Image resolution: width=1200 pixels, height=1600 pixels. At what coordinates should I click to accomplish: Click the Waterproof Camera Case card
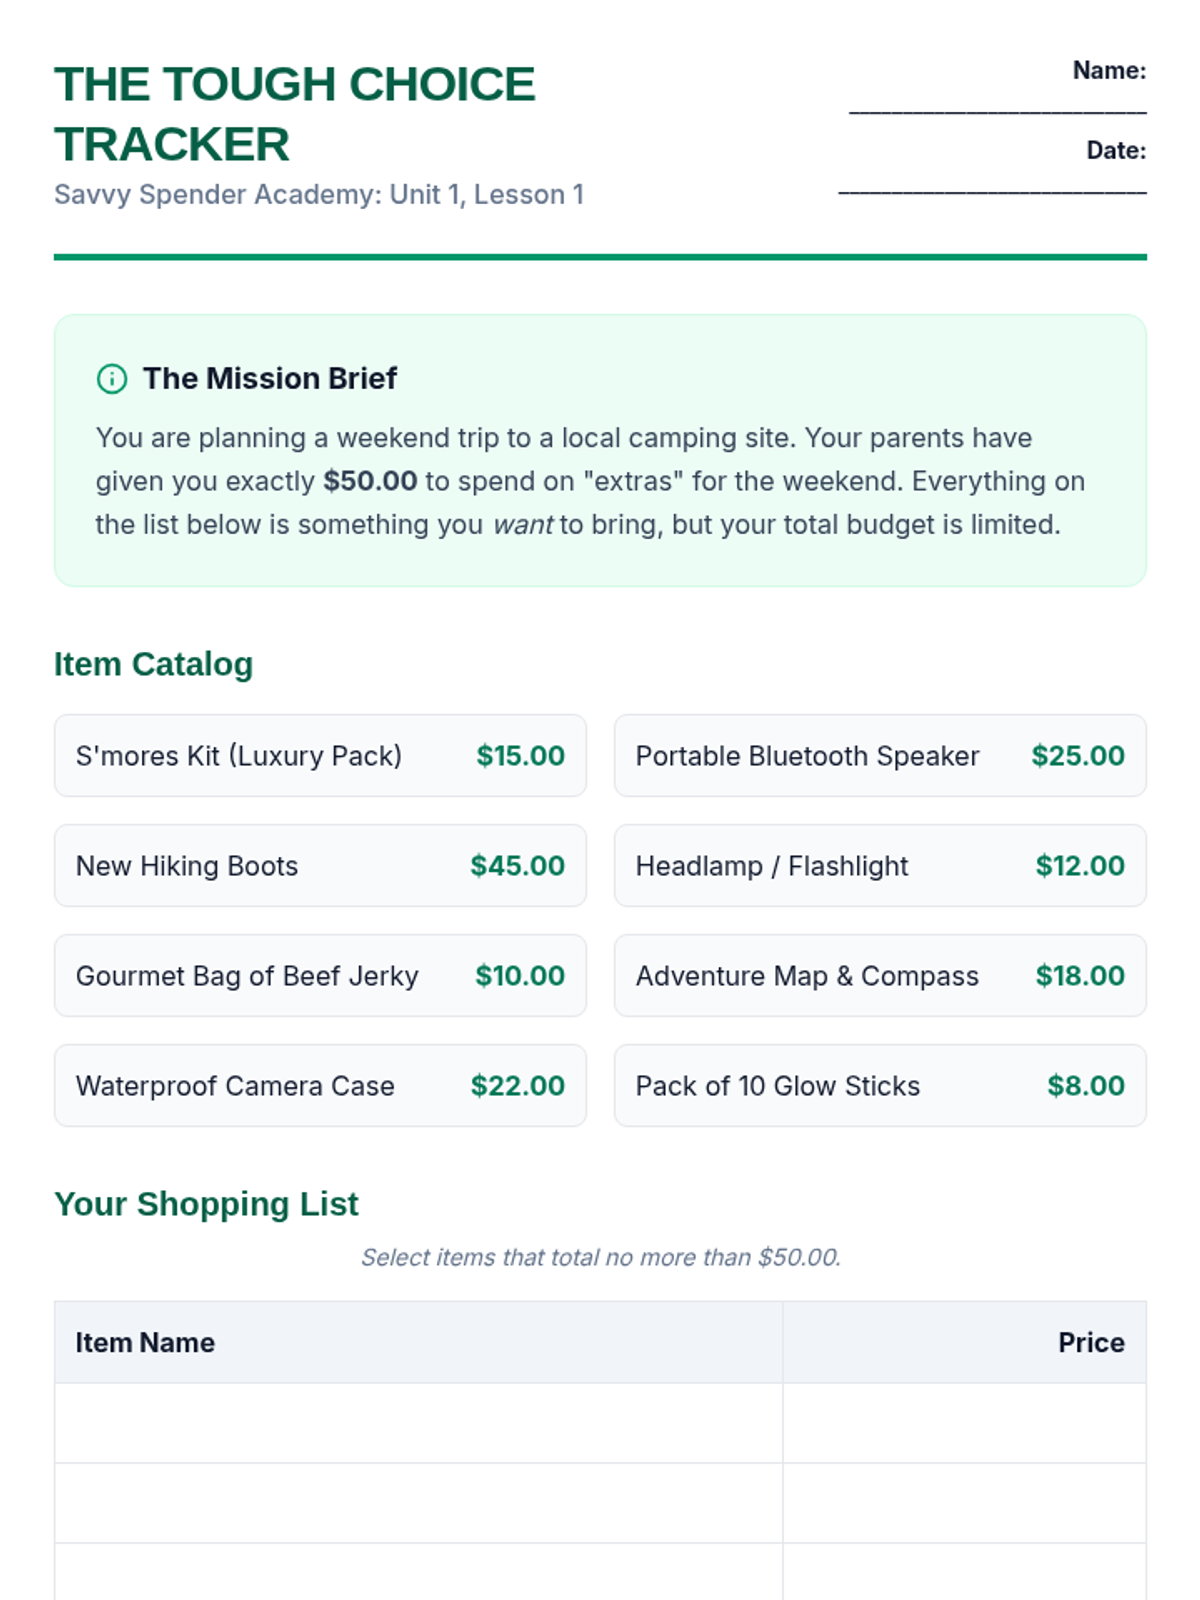coord(320,1086)
